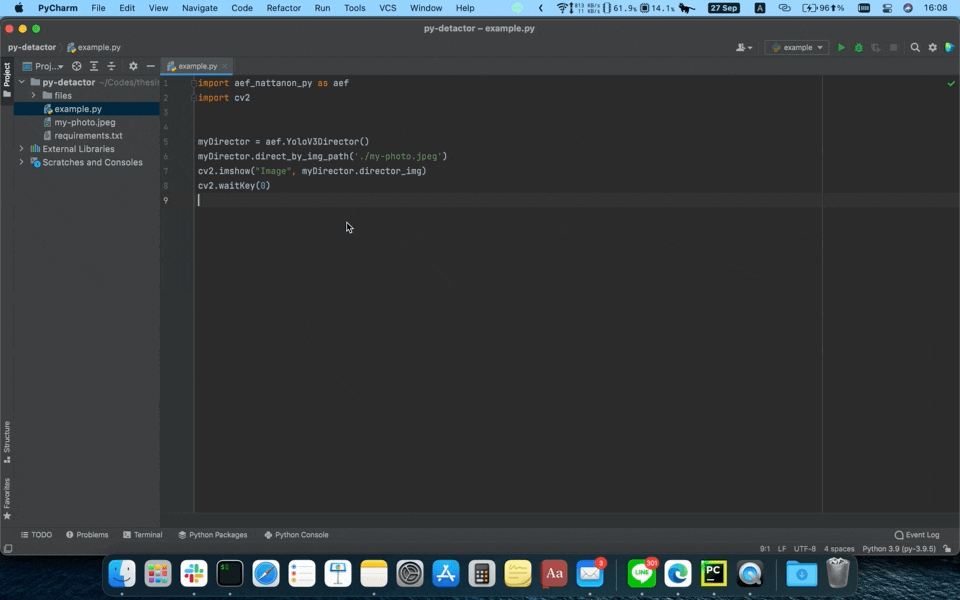Expand External Libraries node
Screen dimensions: 960x600
22,149
